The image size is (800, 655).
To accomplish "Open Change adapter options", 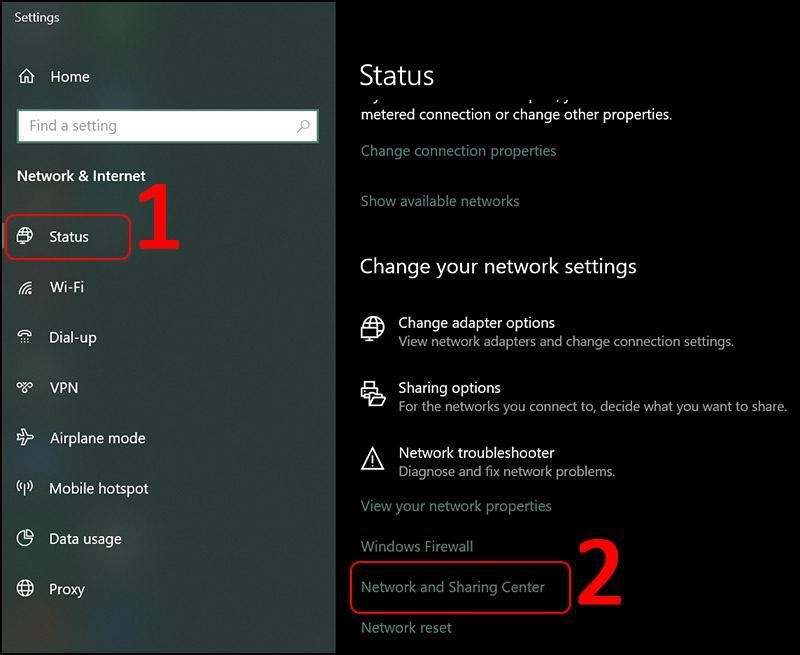I will (476, 323).
